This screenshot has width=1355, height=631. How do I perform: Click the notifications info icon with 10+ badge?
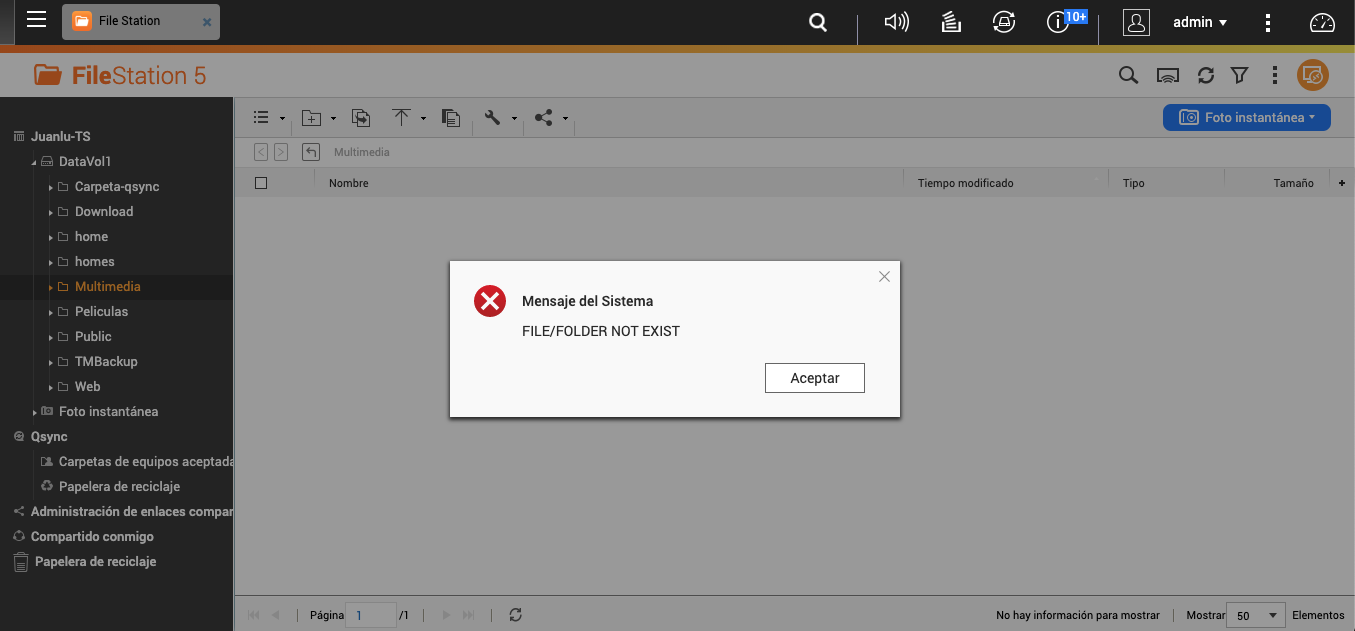(1058, 22)
